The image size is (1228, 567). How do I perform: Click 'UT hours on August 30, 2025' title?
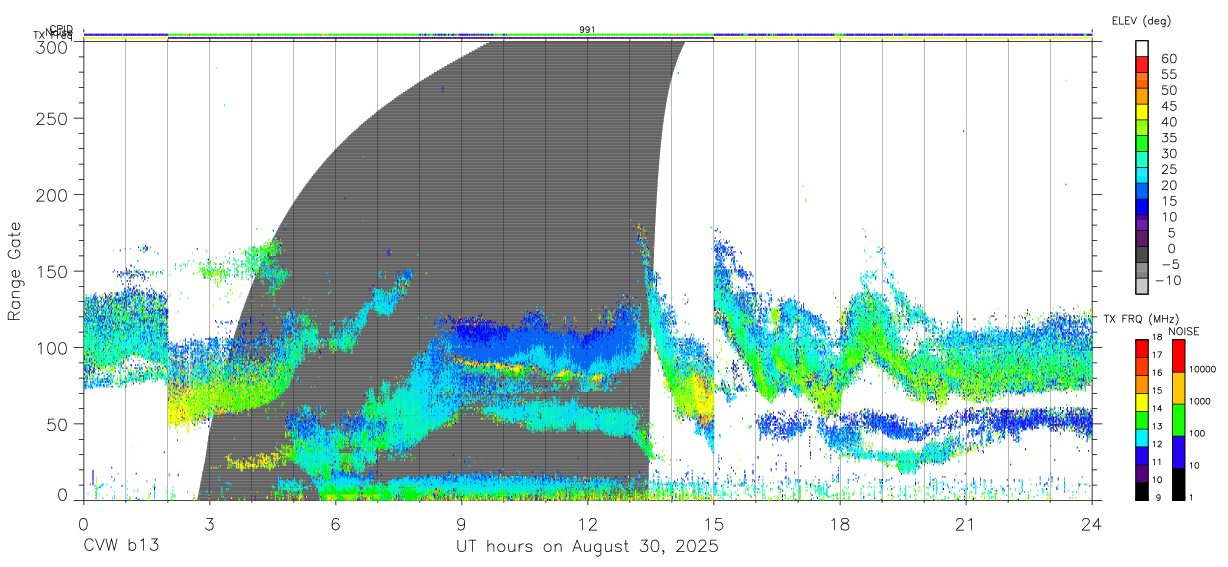(x=587, y=548)
